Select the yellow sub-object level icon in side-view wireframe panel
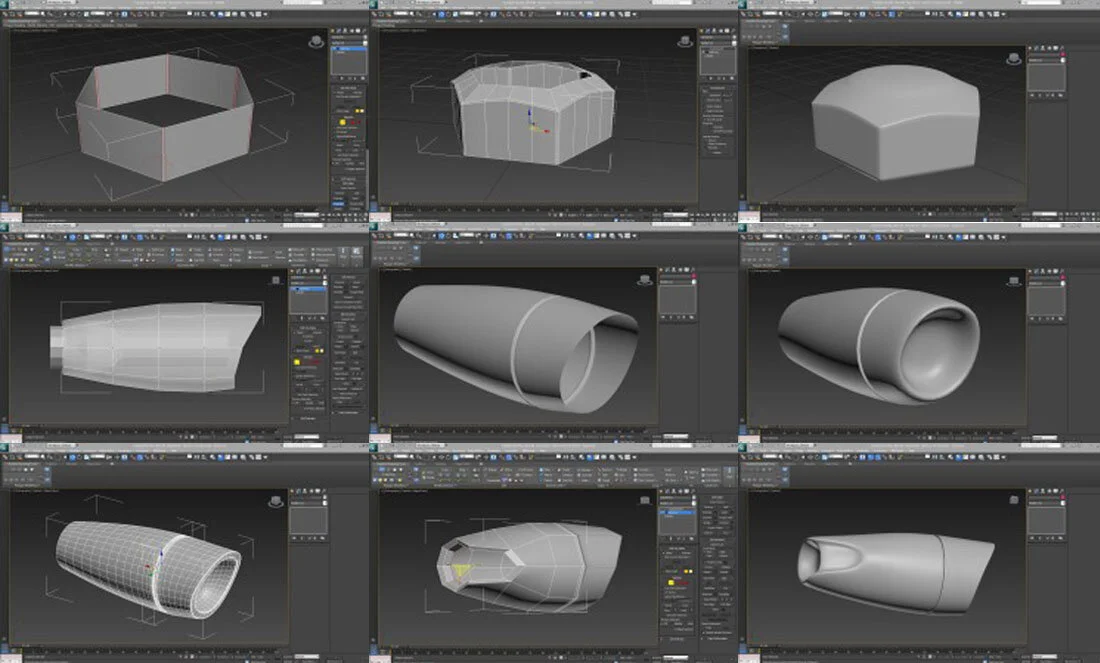1100x663 pixels. point(297,362)
